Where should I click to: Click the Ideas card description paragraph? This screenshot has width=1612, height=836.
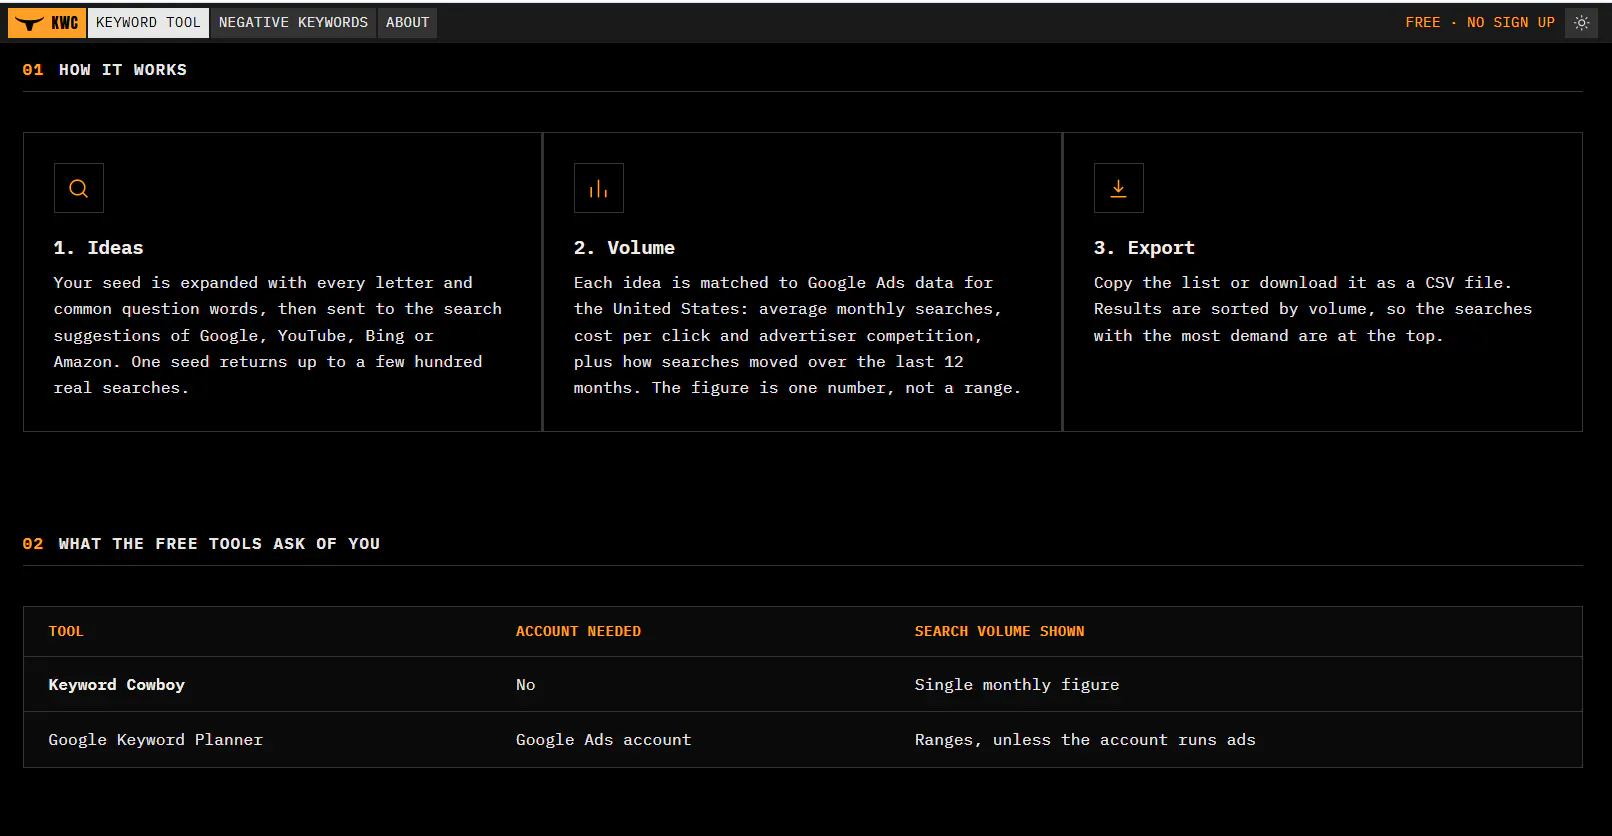(278, 335)
